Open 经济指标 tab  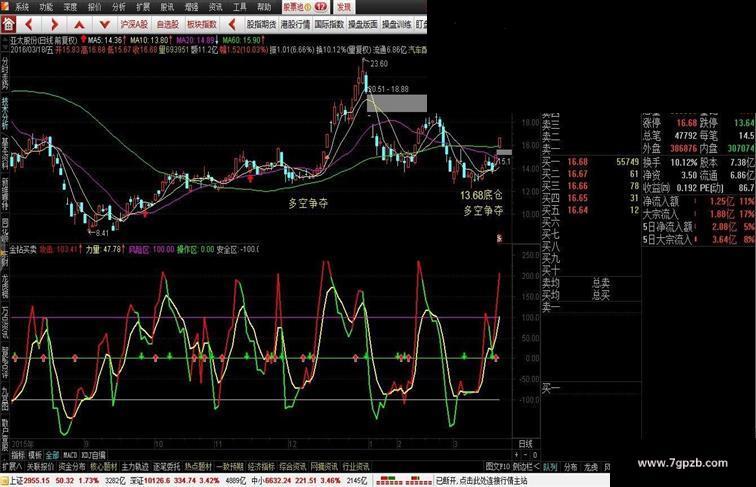point(261,467)
